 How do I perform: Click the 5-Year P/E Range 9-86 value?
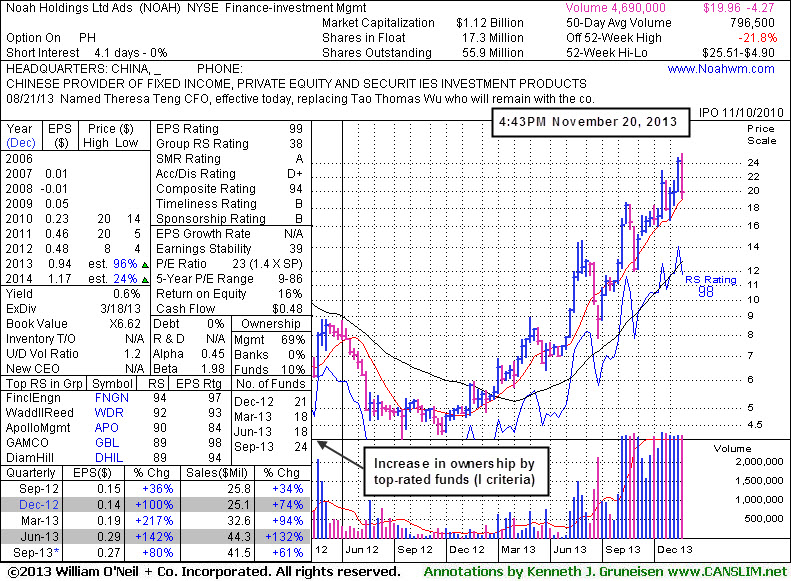[290, 279]
